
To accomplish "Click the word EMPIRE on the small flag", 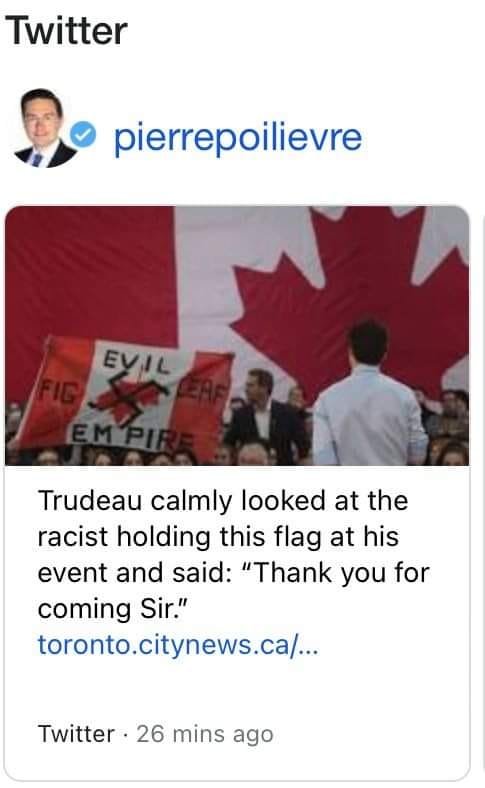I will pyautogui.click(x=132, y=437).
